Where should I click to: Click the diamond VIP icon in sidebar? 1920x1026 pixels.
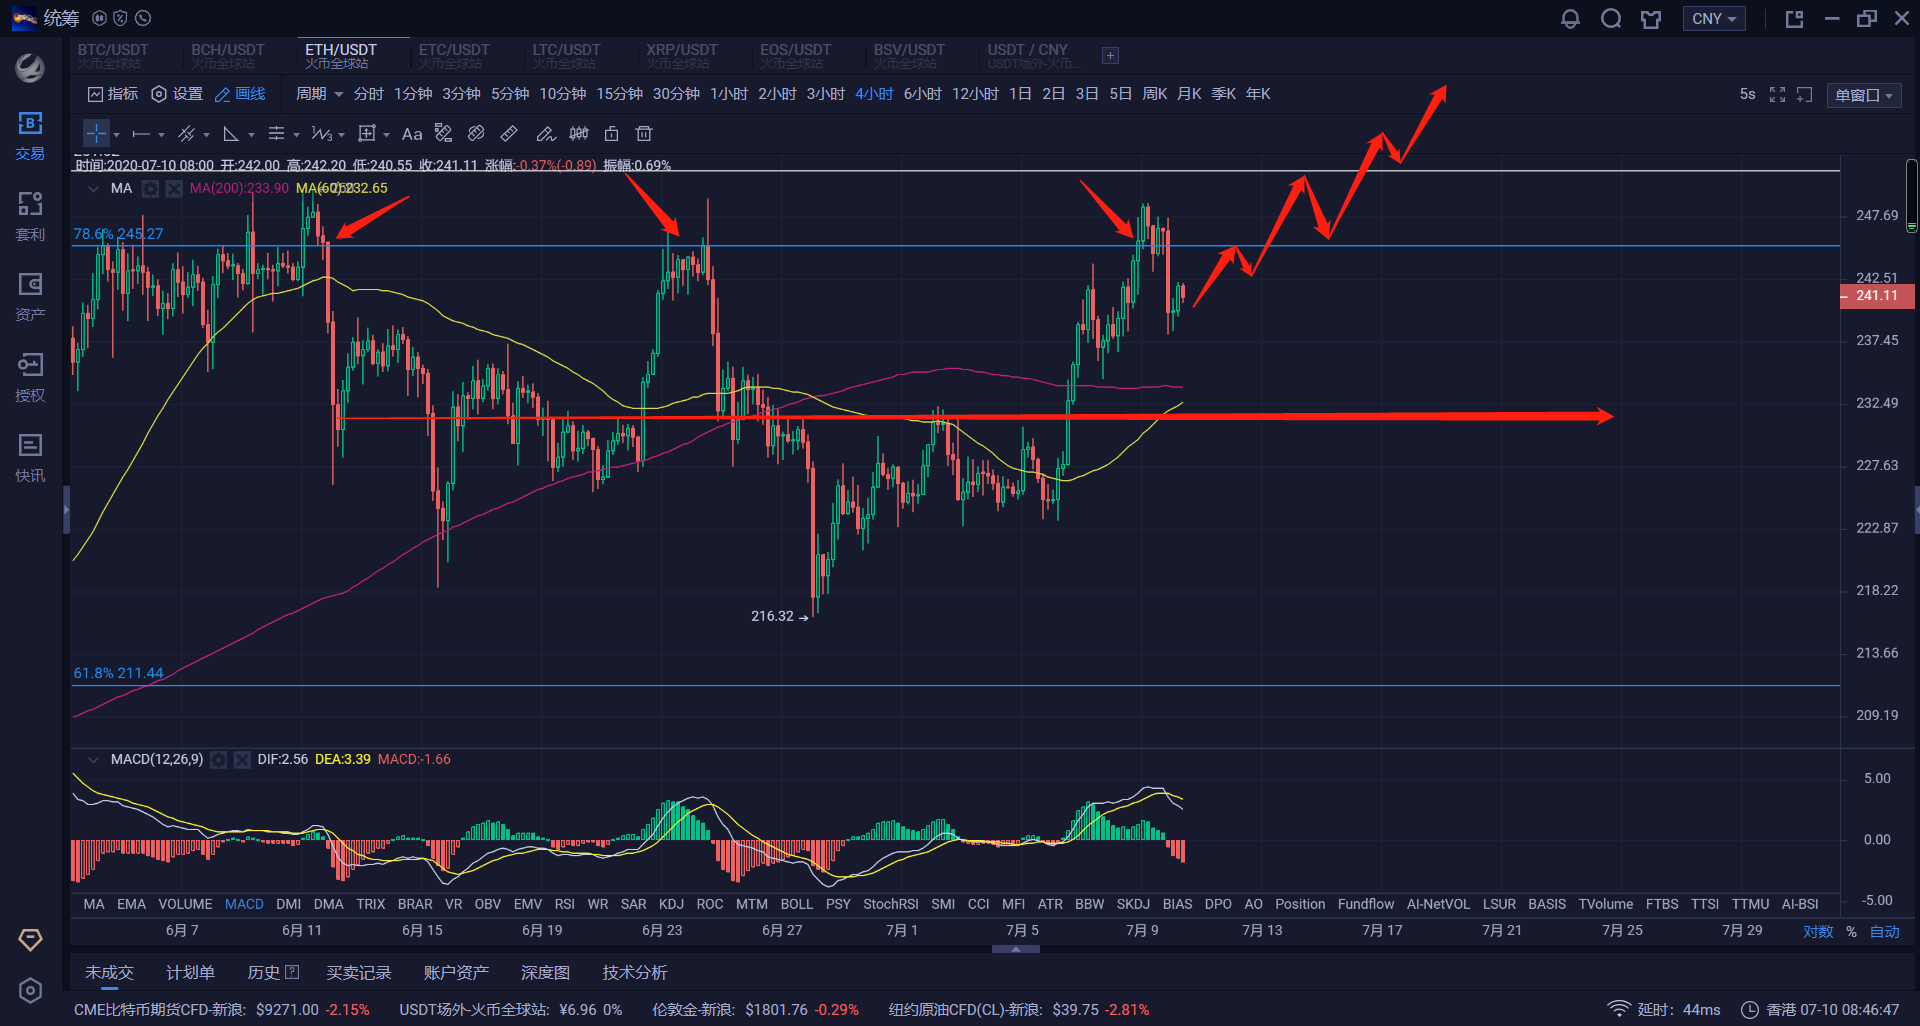pyautogui.click(x=30, y=939)
